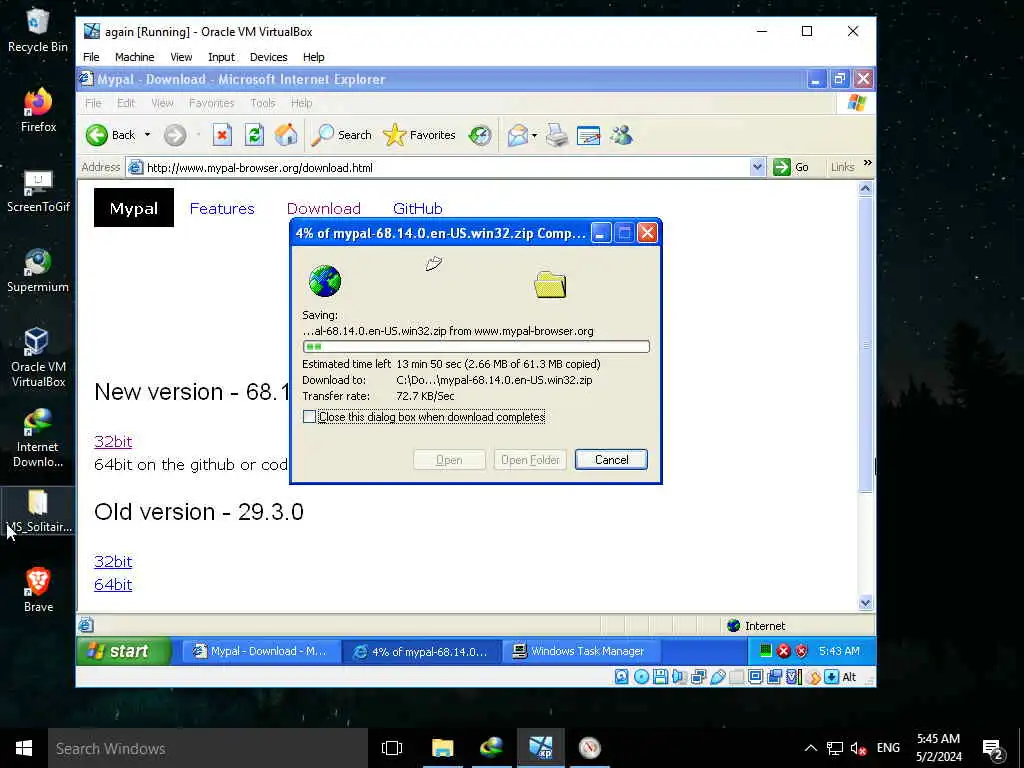The image size is (1024, 768).
Task: Follow the GitHub link on Mypal page
Action: (x=417, y=208)
